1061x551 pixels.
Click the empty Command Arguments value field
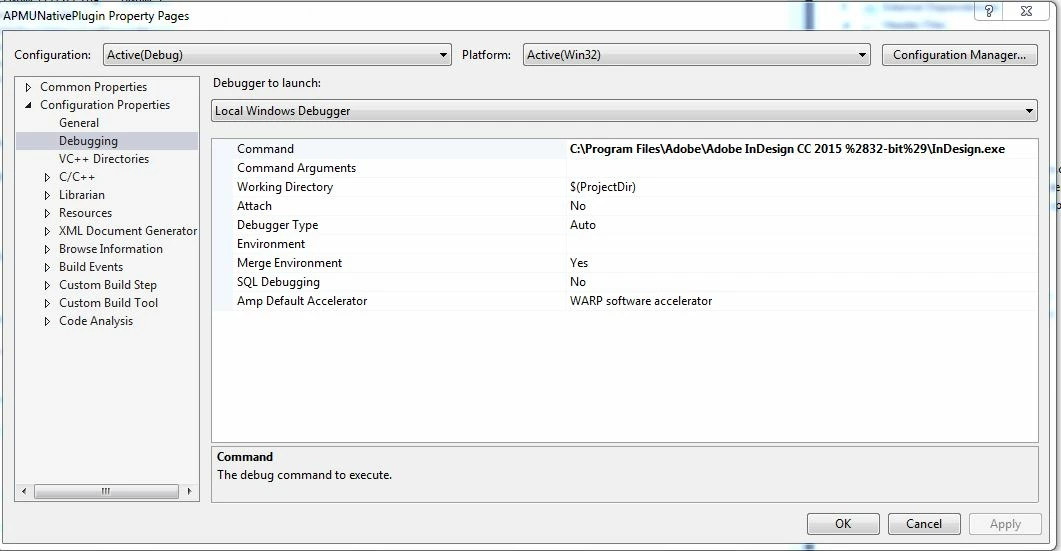pos(802,168)
